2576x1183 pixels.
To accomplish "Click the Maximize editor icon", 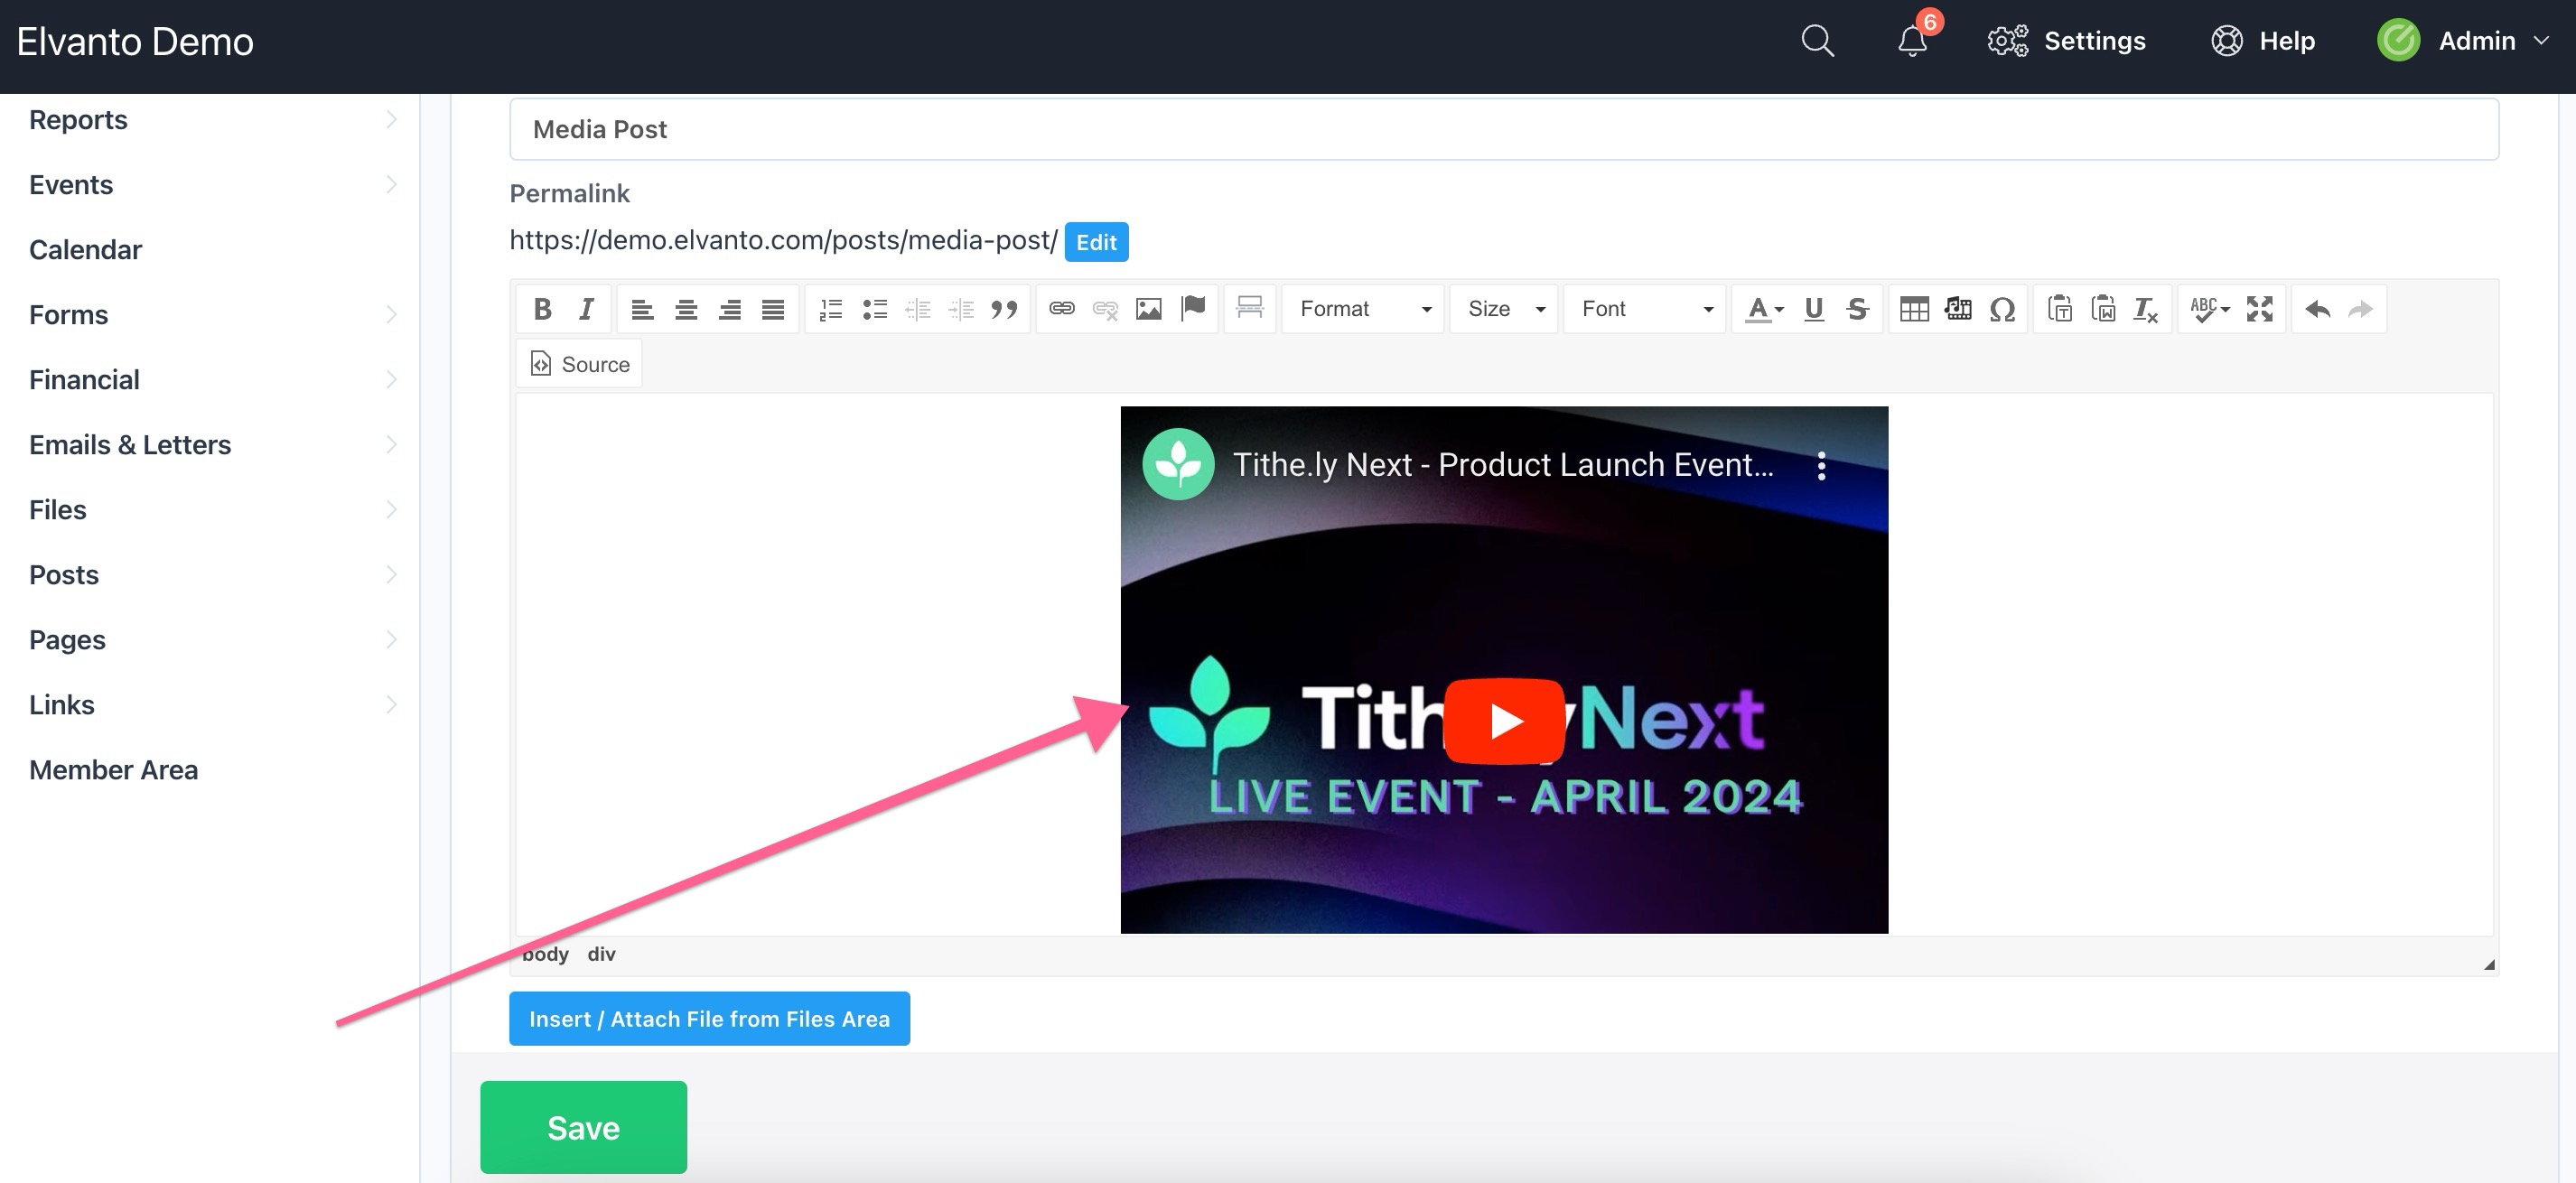I will pos(2259,309).
